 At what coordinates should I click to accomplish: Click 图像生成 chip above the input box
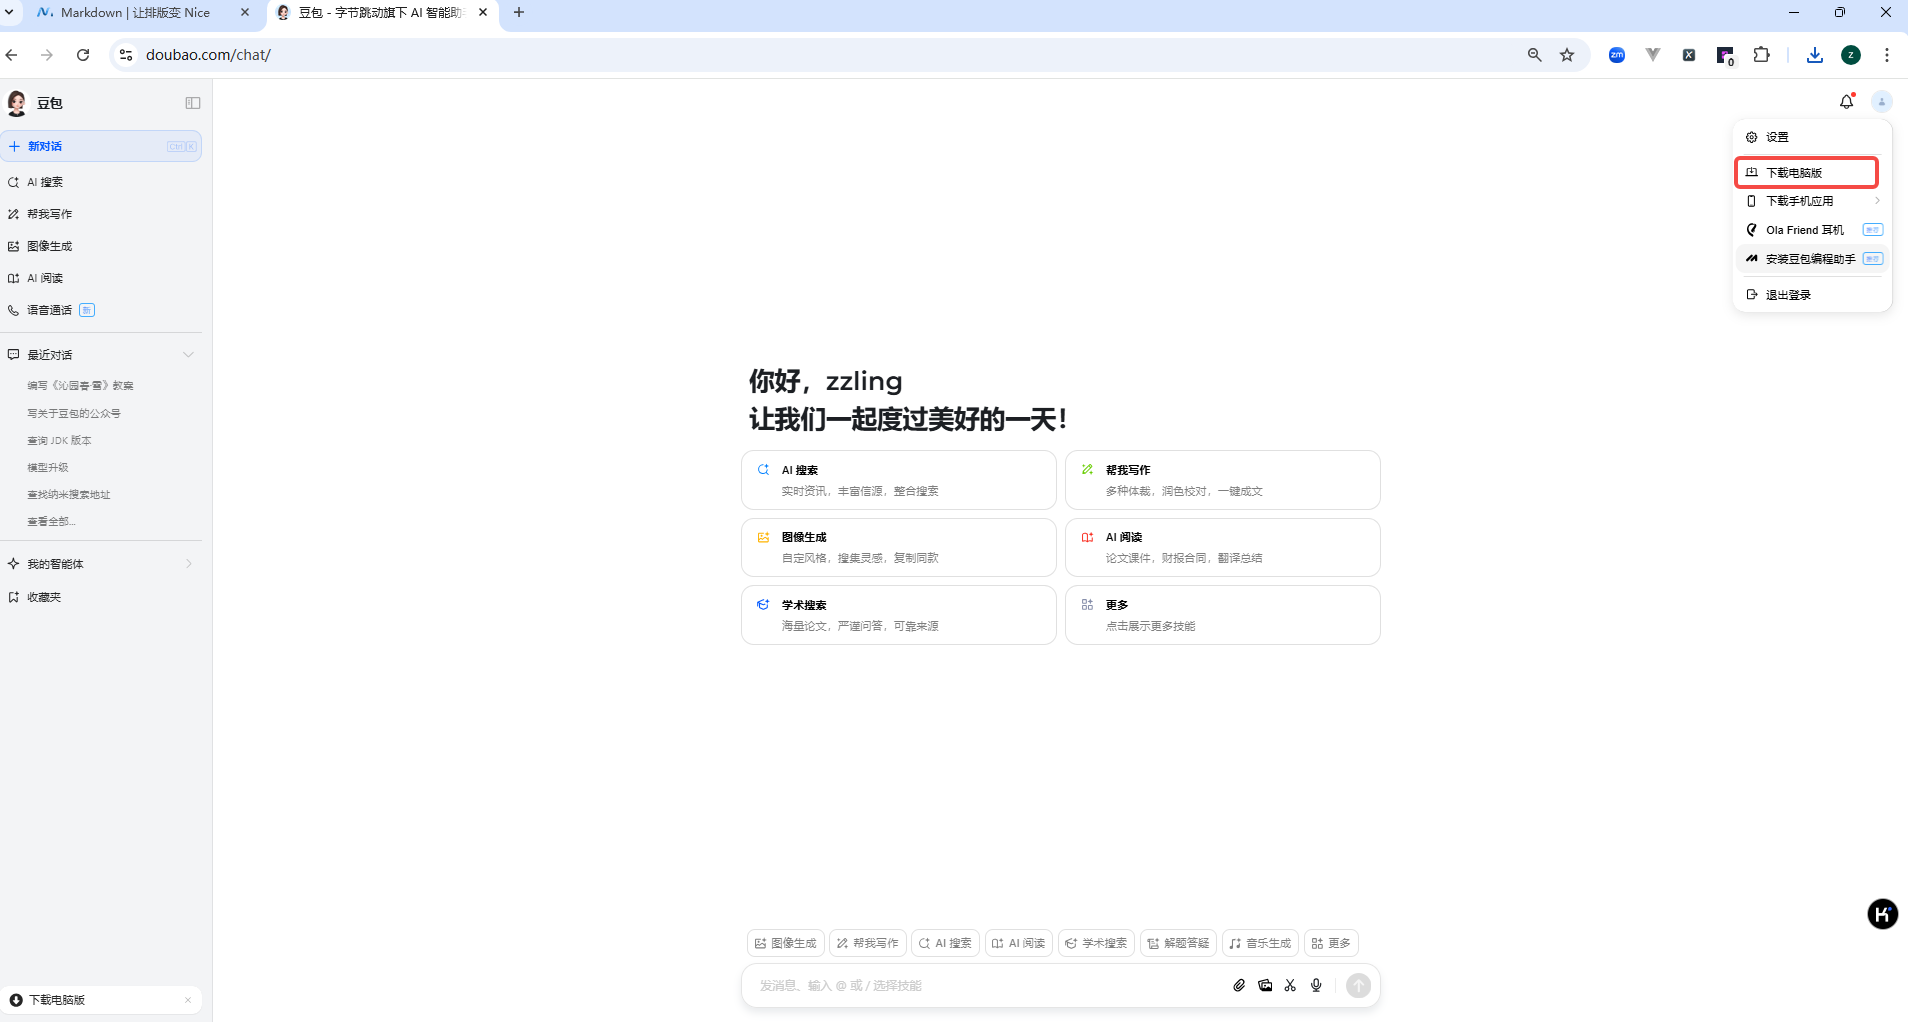(785, 943)
